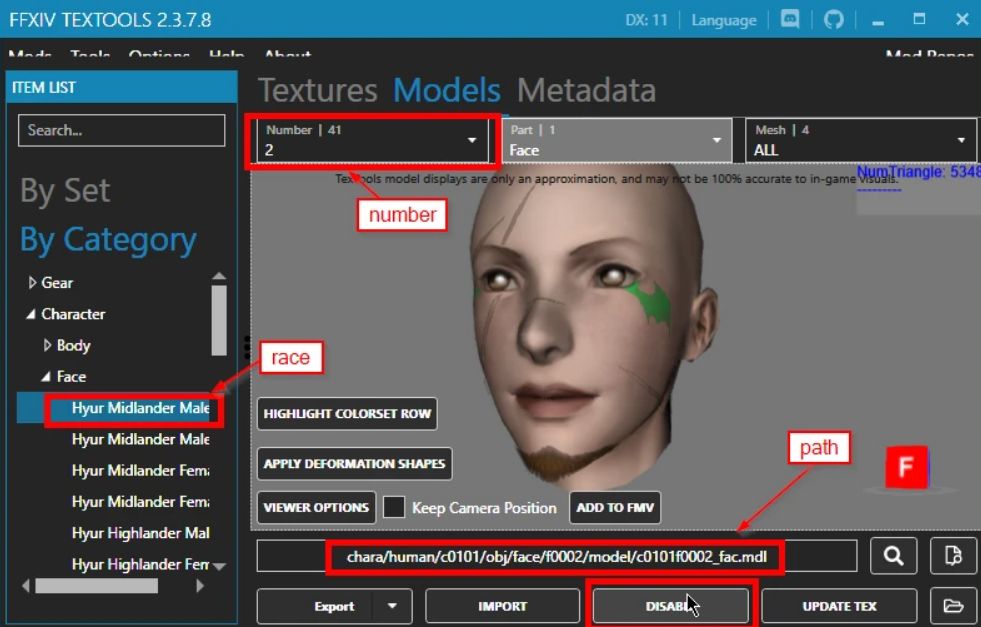Viewport: 981px width, 627px height.
Task: Collapse the Face tree node
Action: 46,377
